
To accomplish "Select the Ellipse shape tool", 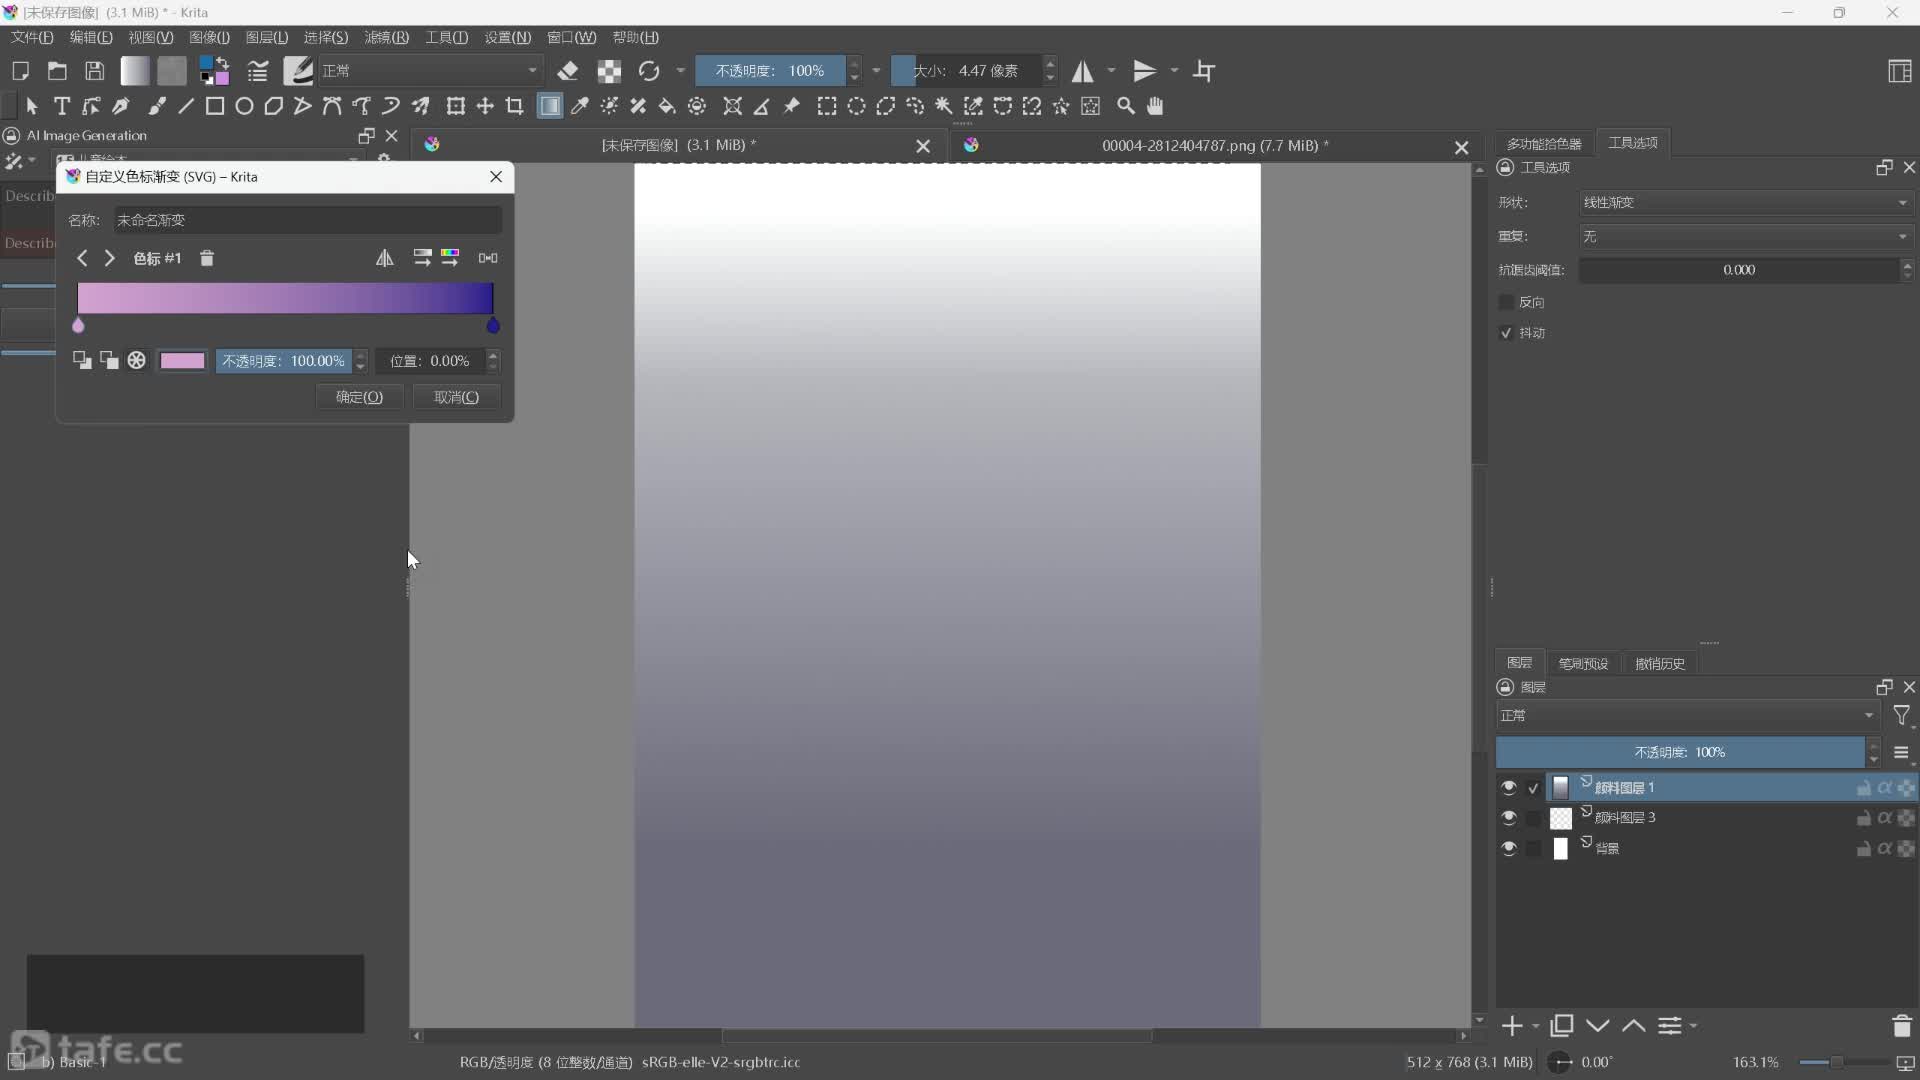I will pyautogui.click(x=244, y=106).
